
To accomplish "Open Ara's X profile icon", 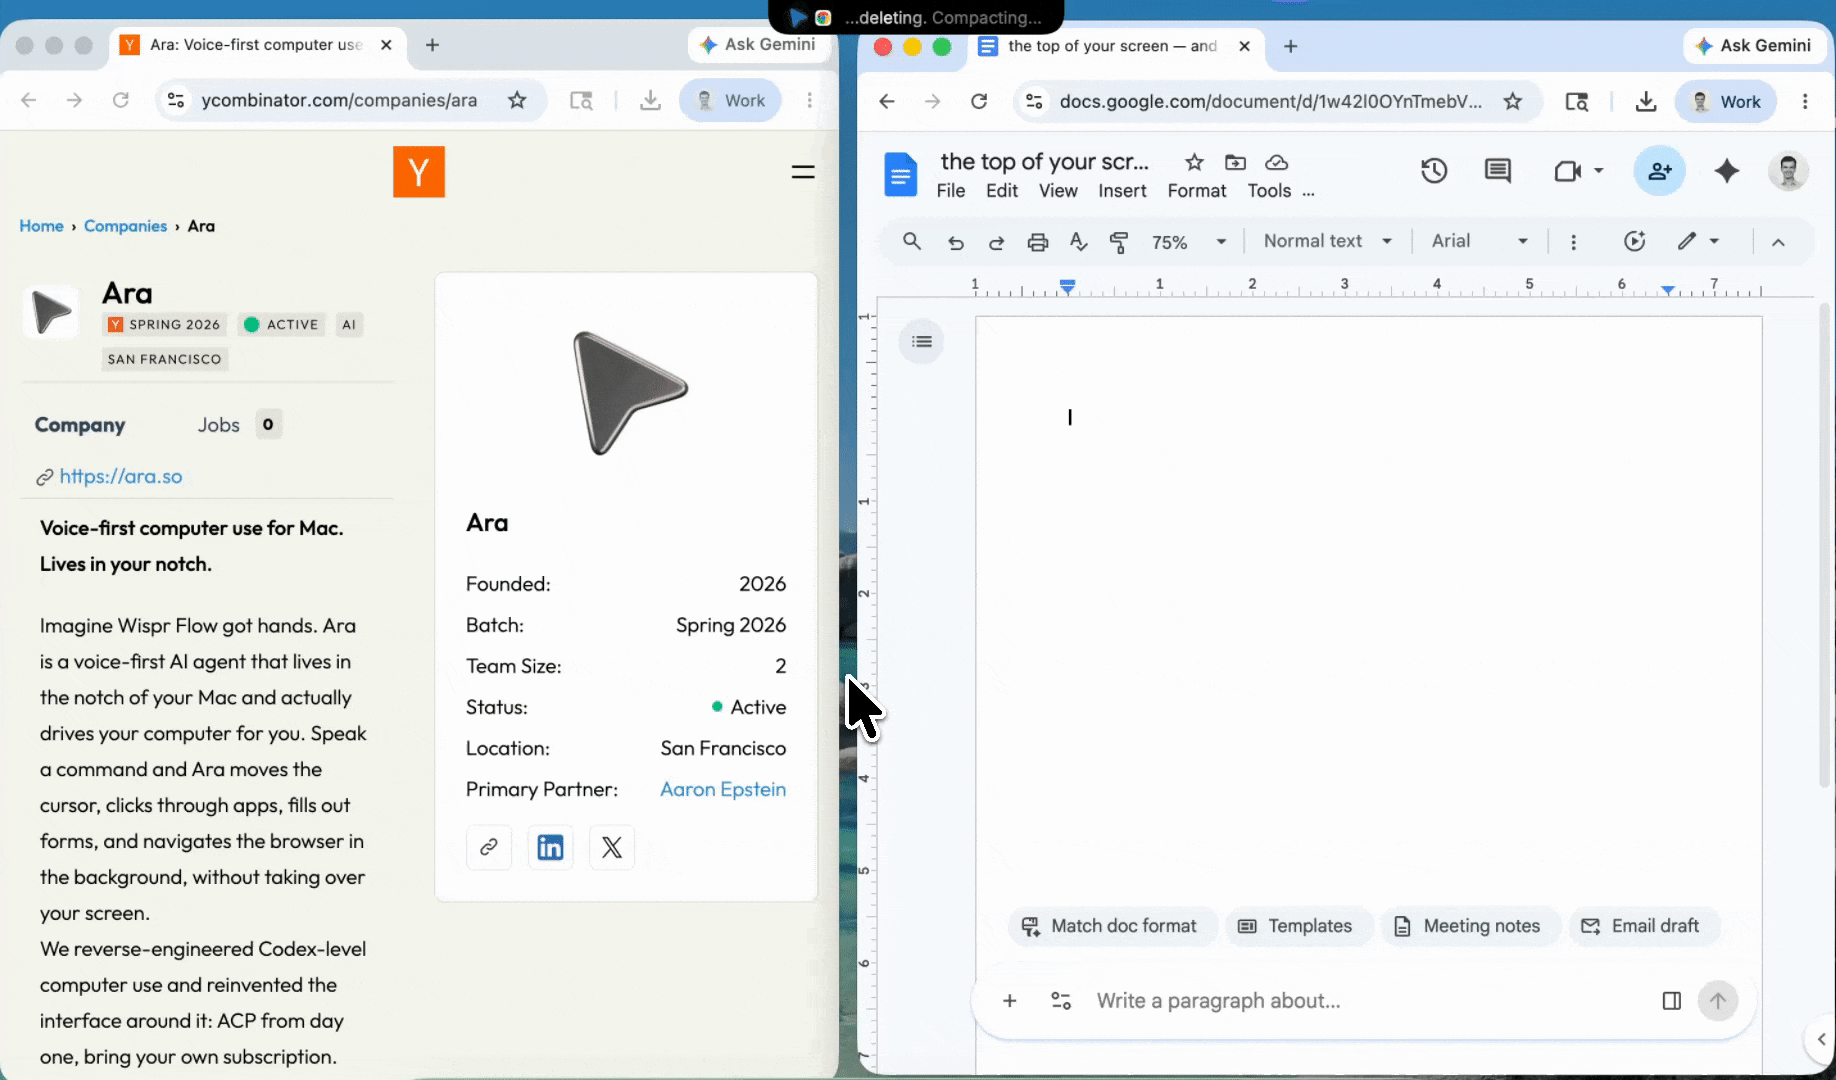I will coord(612,847).
